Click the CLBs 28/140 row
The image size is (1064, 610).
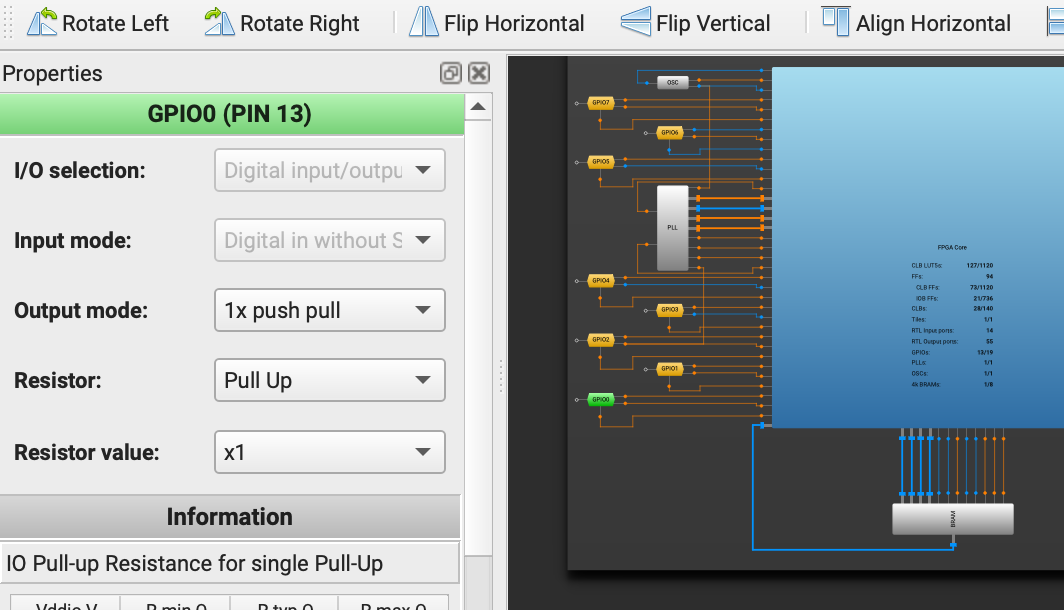pos(952,309)
